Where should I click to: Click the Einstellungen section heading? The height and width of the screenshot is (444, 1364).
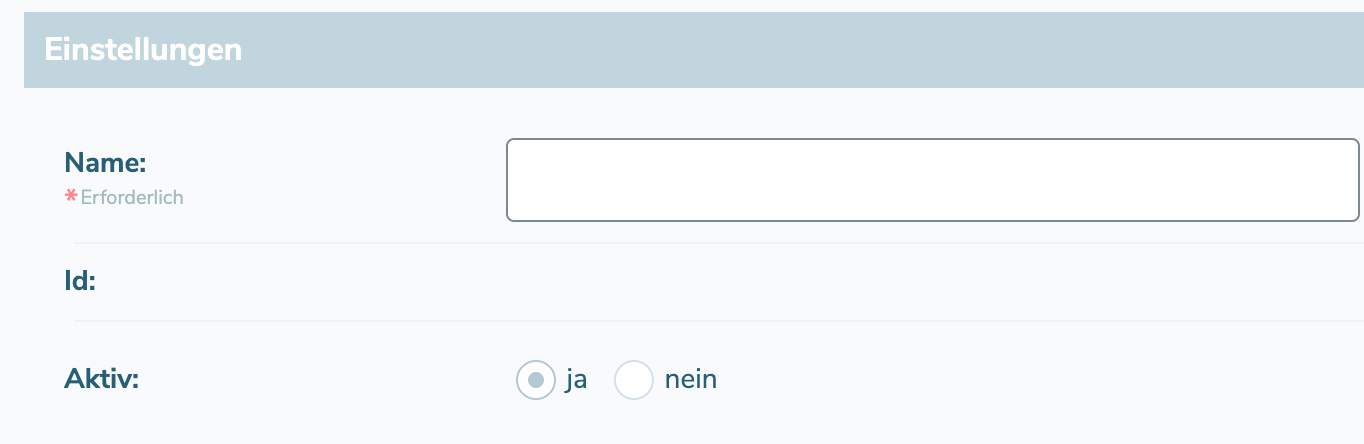[x=143, y=50]
